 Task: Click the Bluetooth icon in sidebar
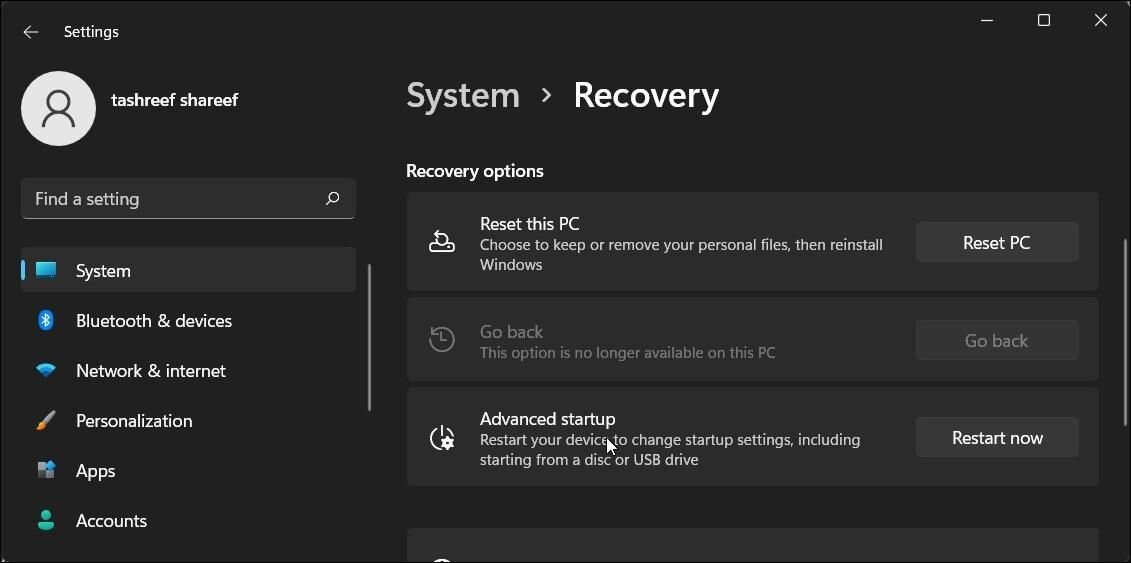46,320
